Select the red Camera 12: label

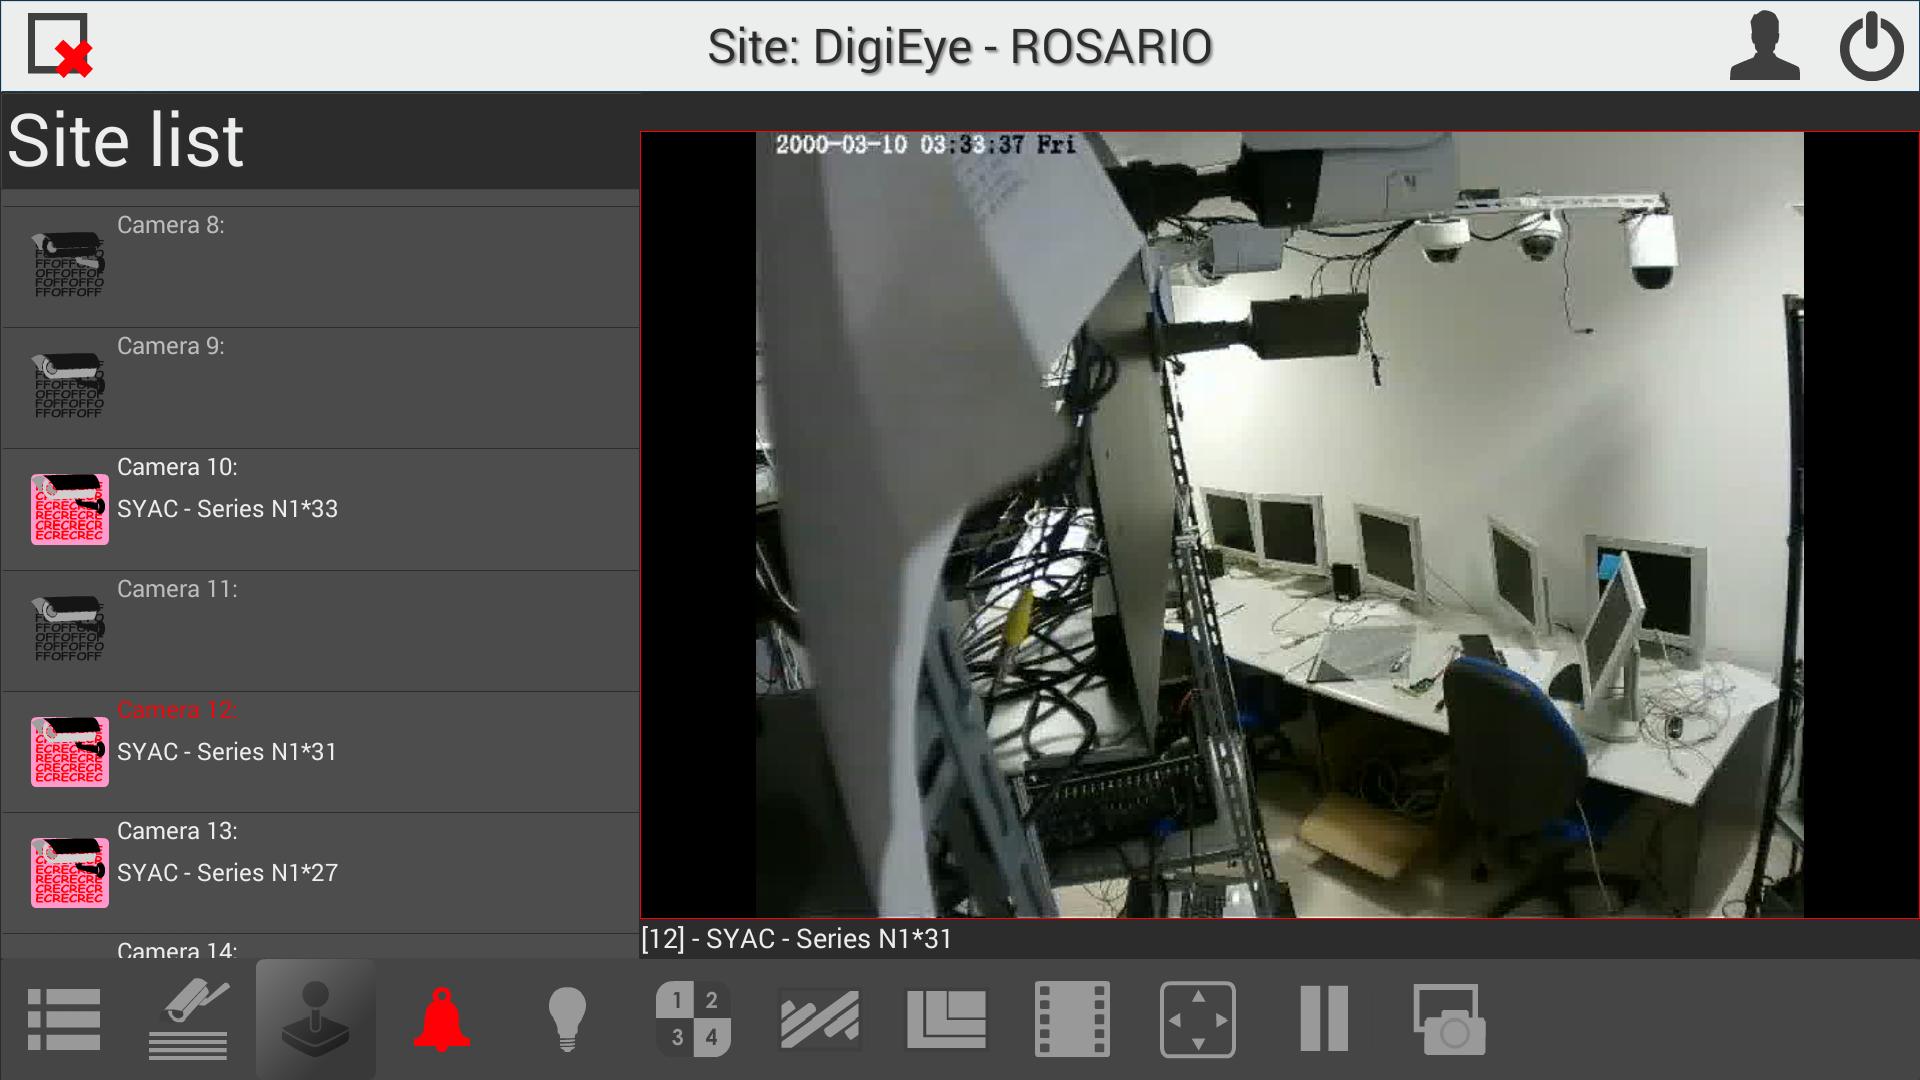(x=177, y=710)
